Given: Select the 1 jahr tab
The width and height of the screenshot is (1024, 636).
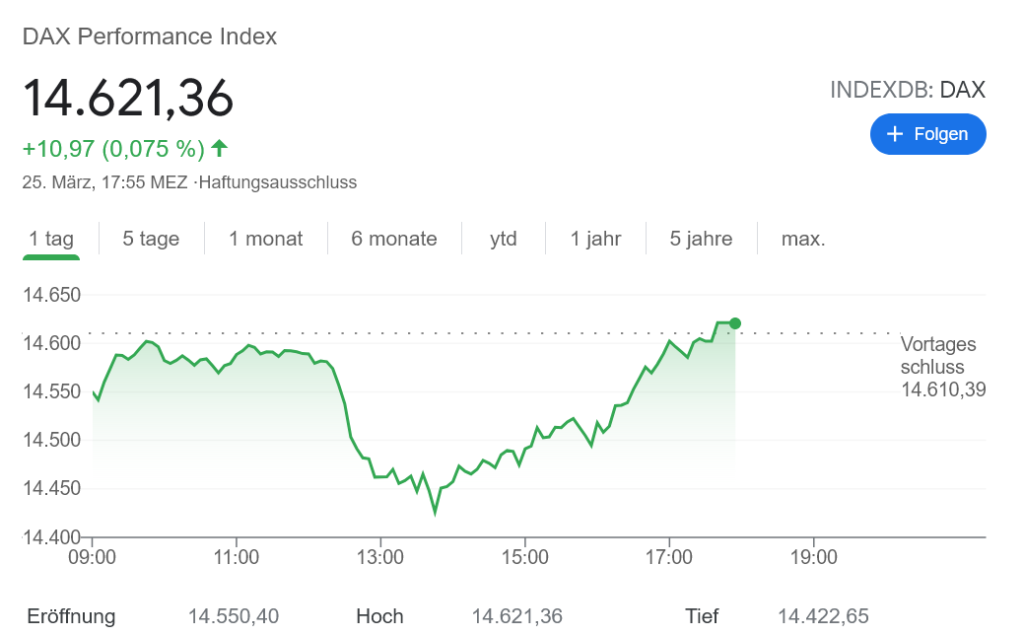Looking at the screenshot, I should click(595, 239).
